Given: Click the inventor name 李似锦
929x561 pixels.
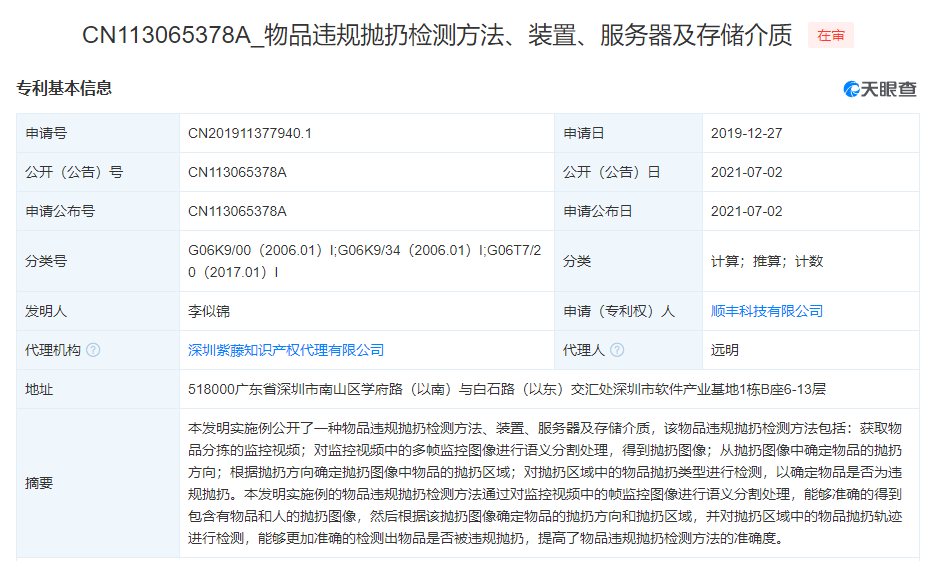Looking at the screenshot, I should 209,311.
